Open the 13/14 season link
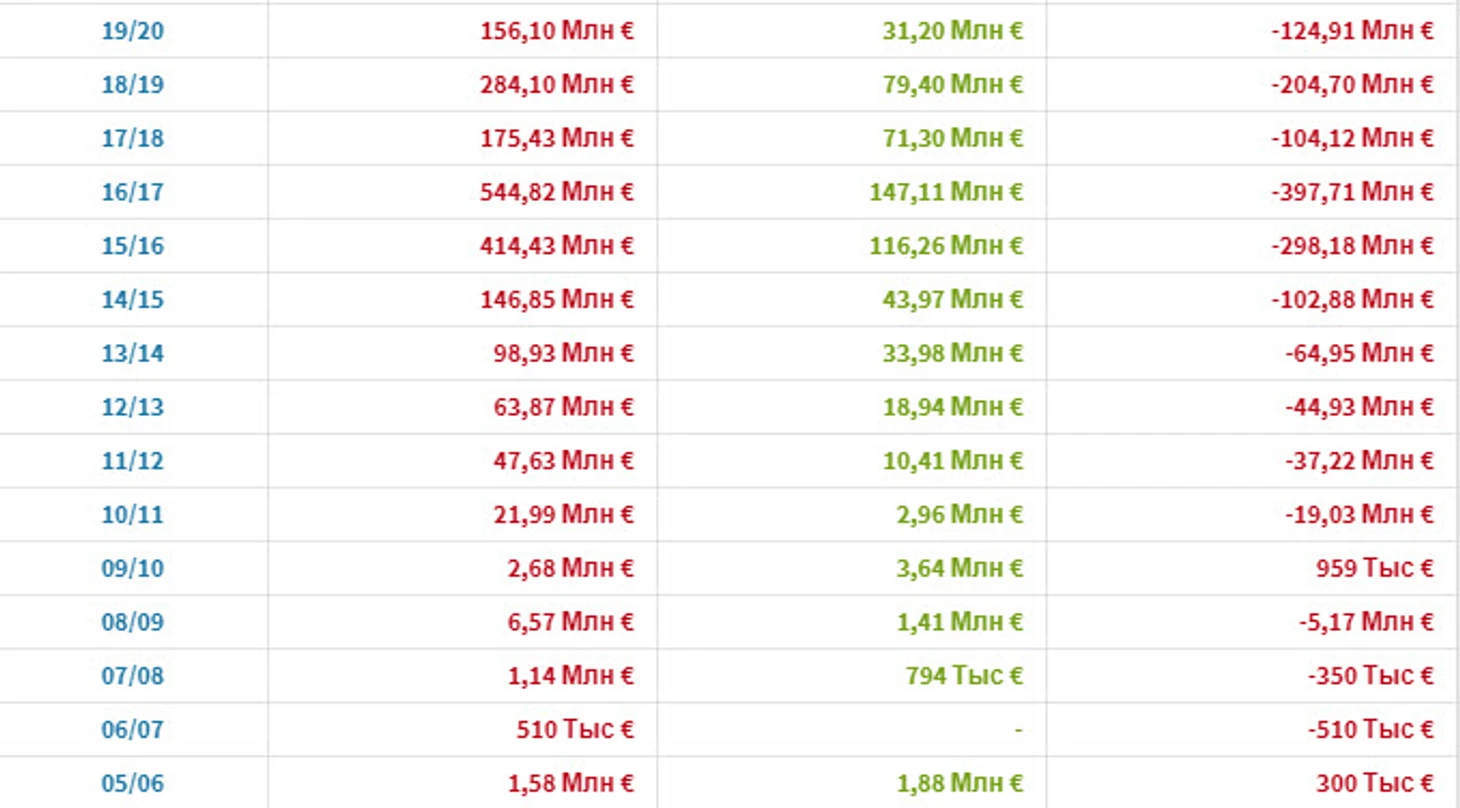Screen dimensions: 1460x808 (132, 354)
